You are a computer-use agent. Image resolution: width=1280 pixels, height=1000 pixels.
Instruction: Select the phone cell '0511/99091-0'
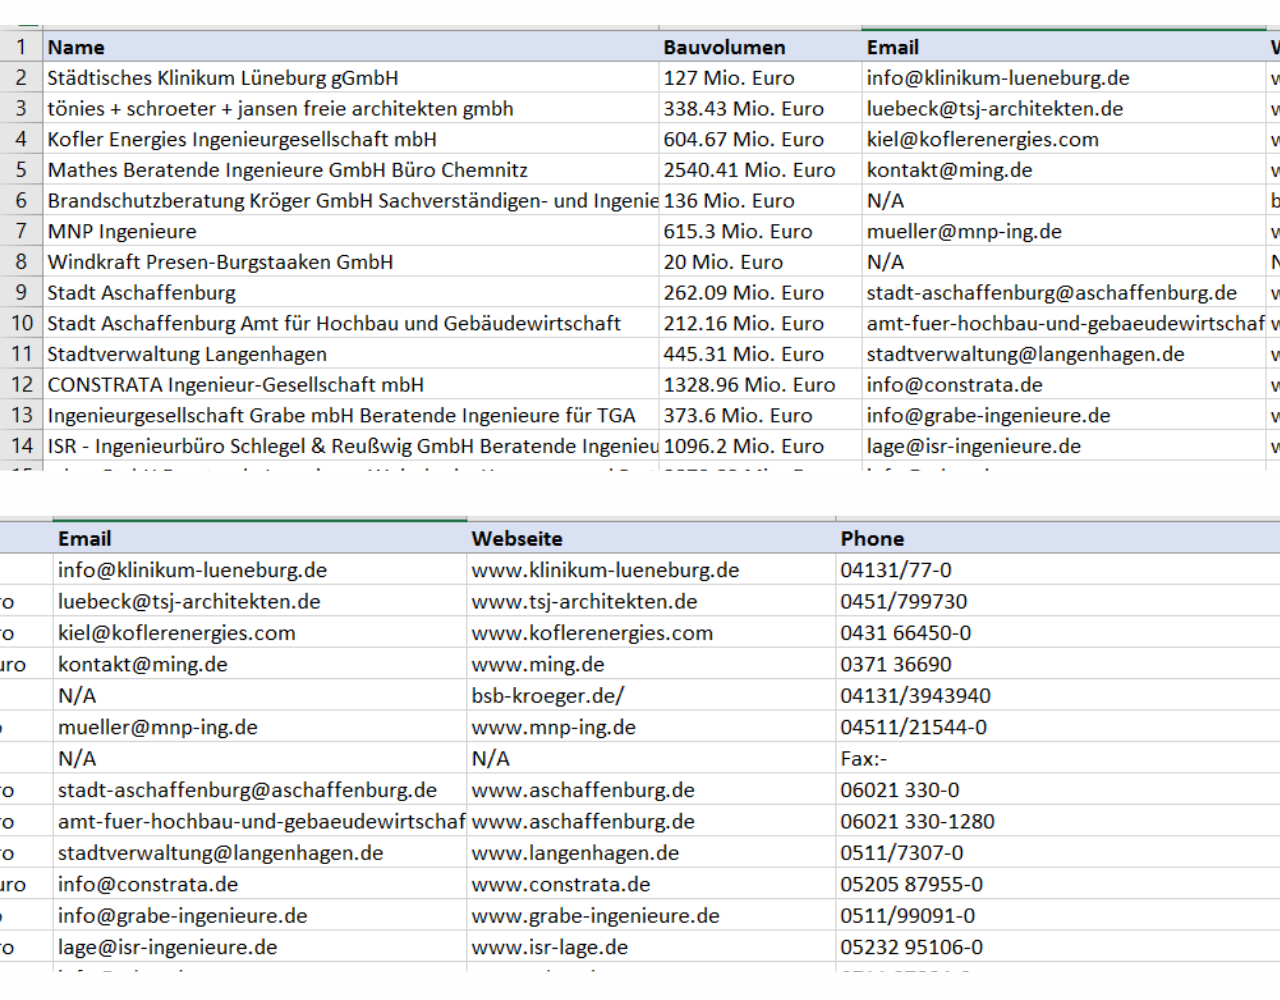pyautogui.click(x=1058, y=916)
